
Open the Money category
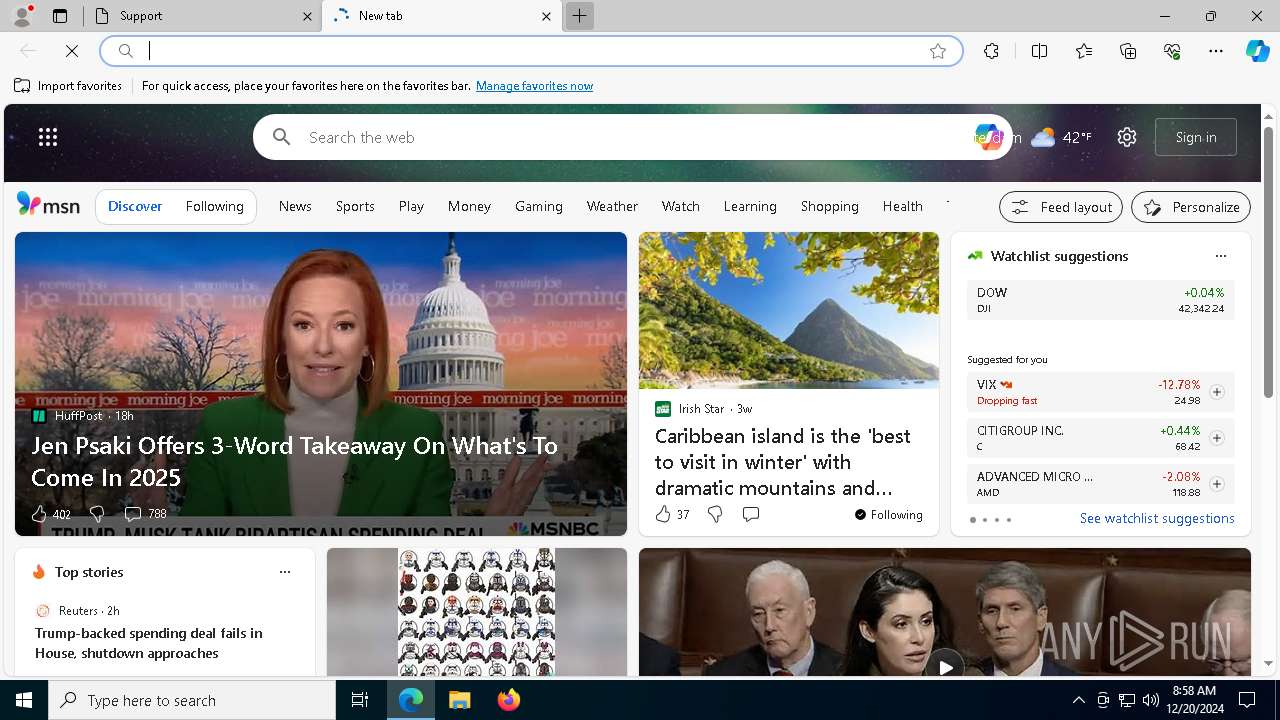click(x=469, y=206)
